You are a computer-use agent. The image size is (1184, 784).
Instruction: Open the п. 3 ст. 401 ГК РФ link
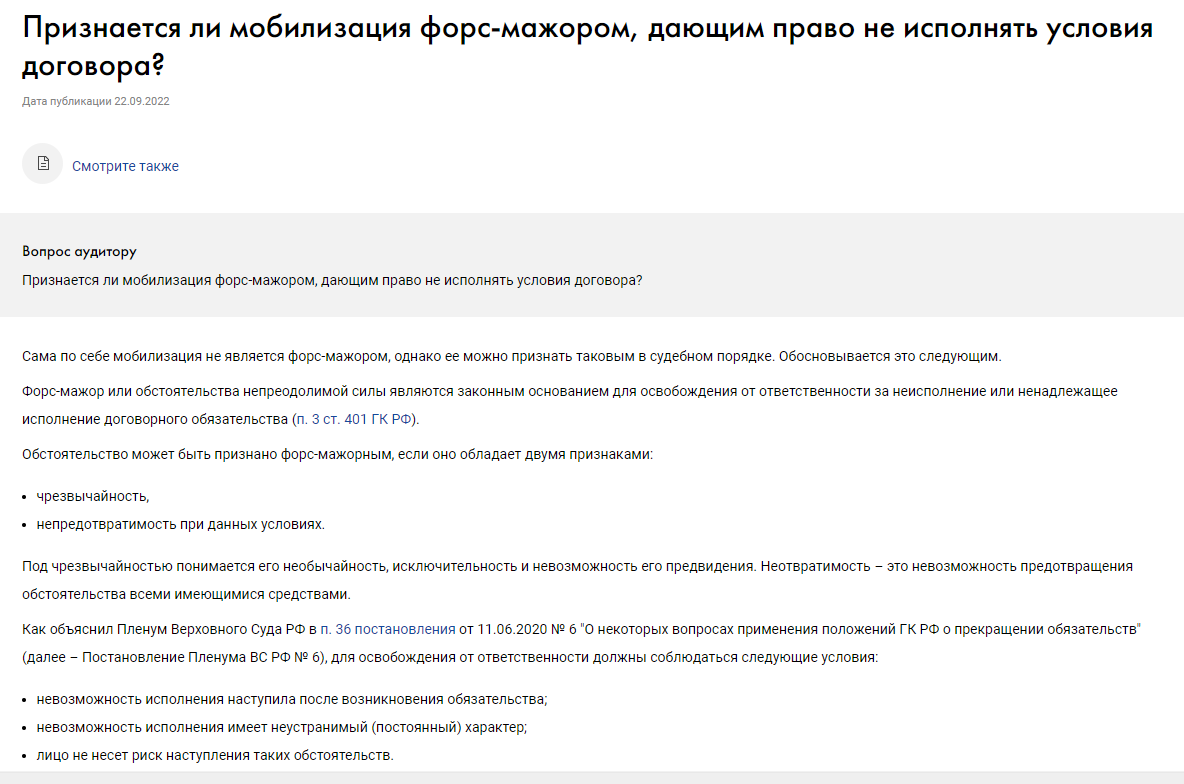pyautogui.click(x=354, y=419)
